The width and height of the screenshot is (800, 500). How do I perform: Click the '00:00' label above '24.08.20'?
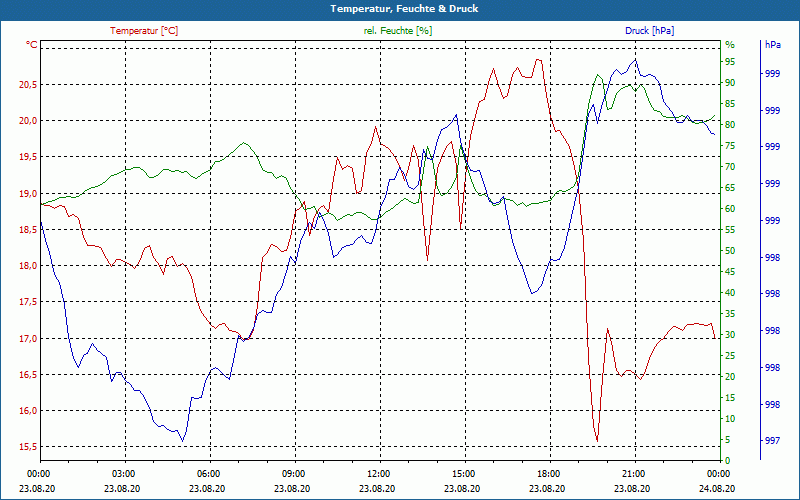tap(718, 473)
